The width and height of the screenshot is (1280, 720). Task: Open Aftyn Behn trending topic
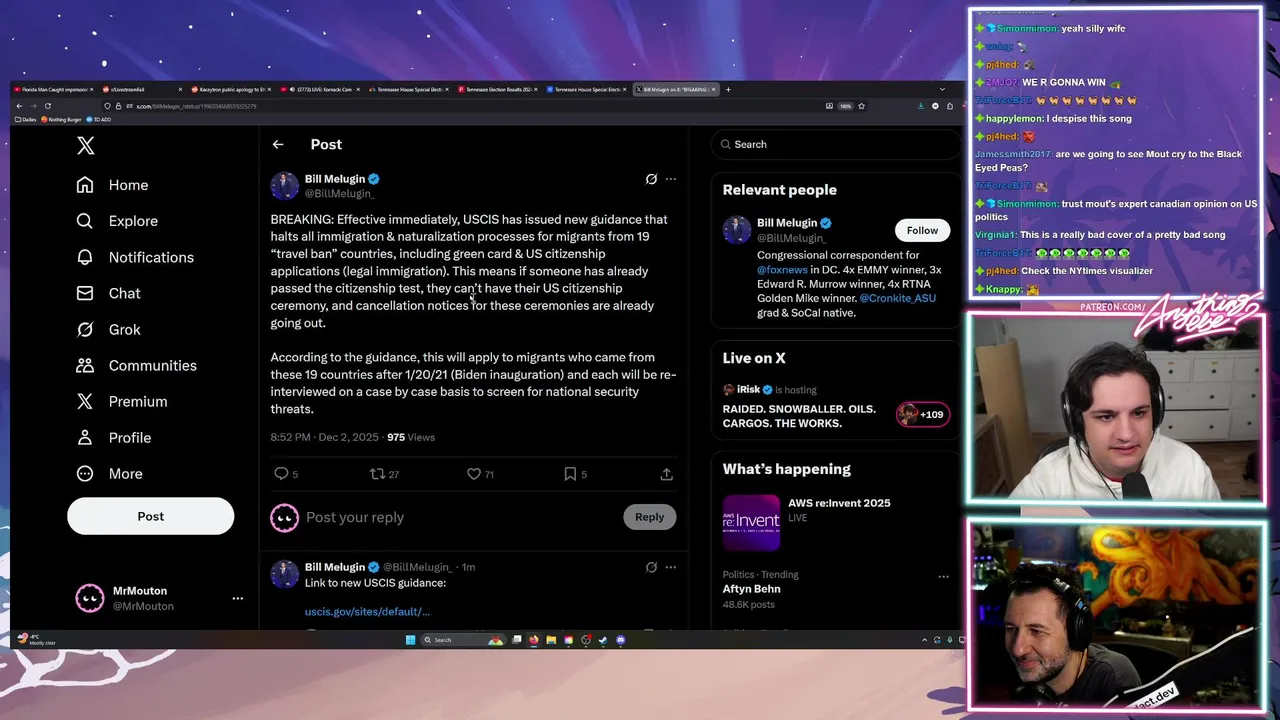coord(752,589)
